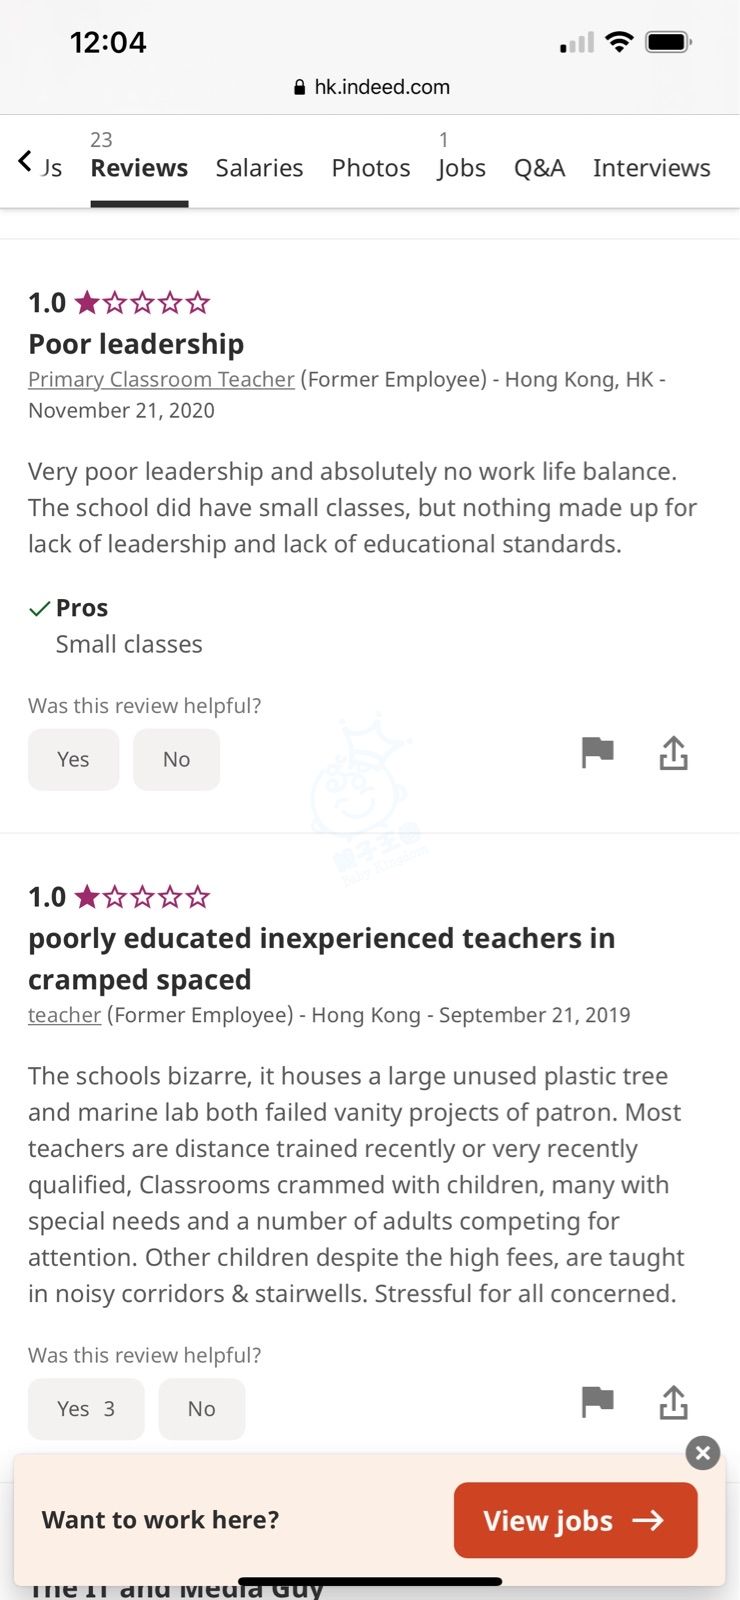Flag the Poor leadership review
This screenshot has width=740, height=1600.
597,752
